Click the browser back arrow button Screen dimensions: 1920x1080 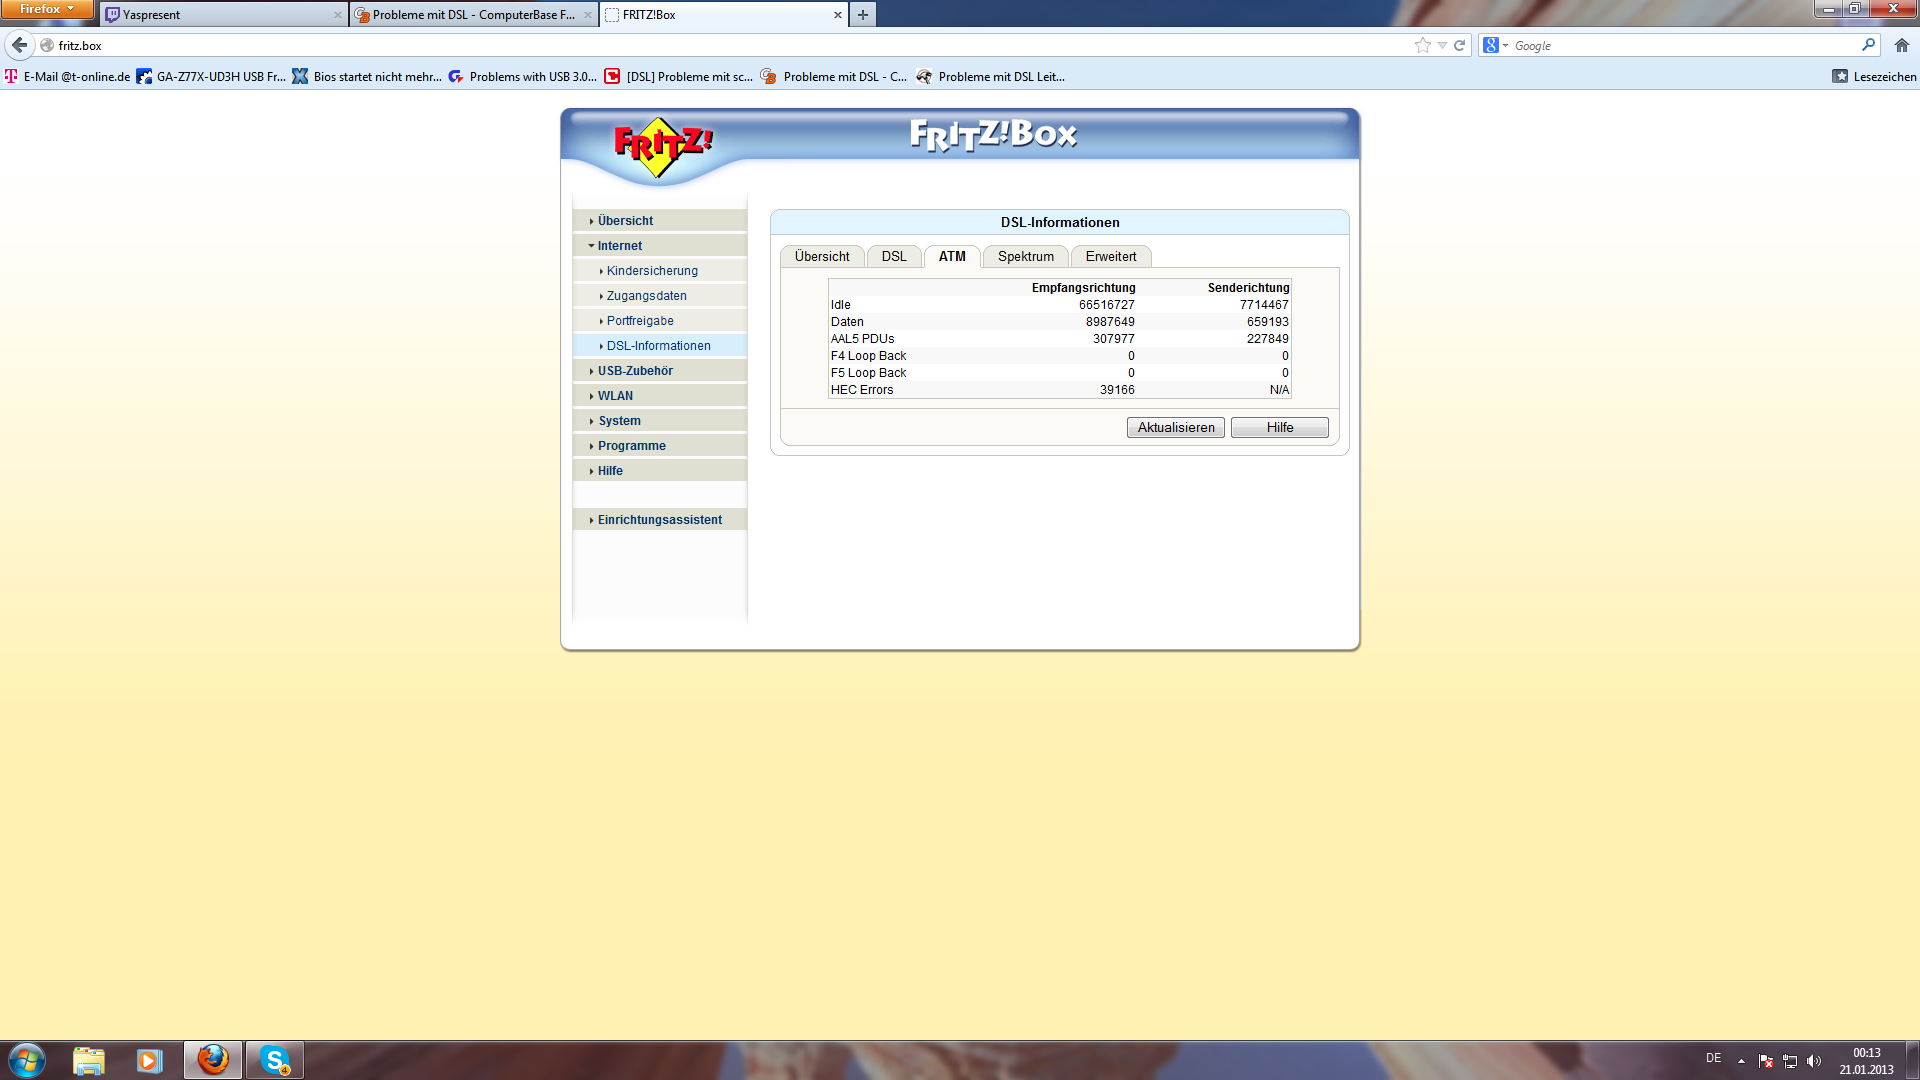pyautogui.click(x=19, y=45)
